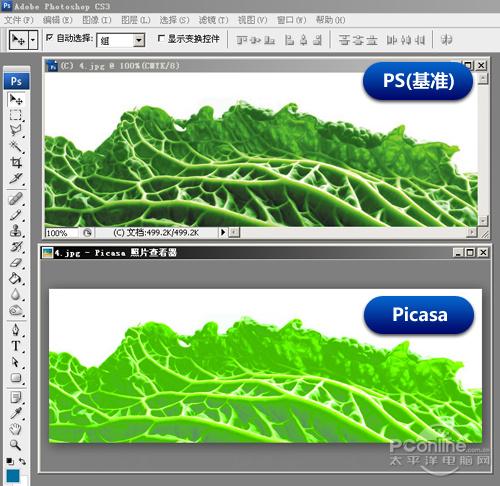Open the Move tool preset picker arrow
Image resolution: width=500 pixels, height=486 pixels.
point(33,40)
